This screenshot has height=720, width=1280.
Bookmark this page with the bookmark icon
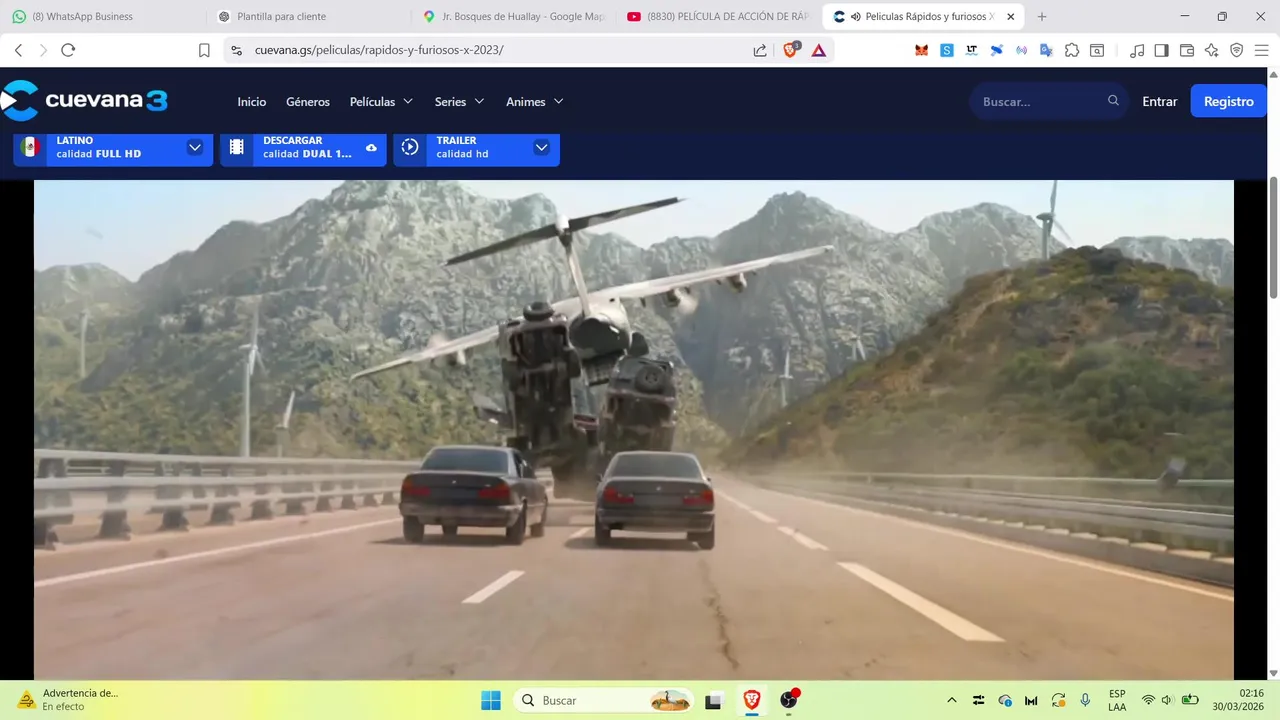click(204, 50)
